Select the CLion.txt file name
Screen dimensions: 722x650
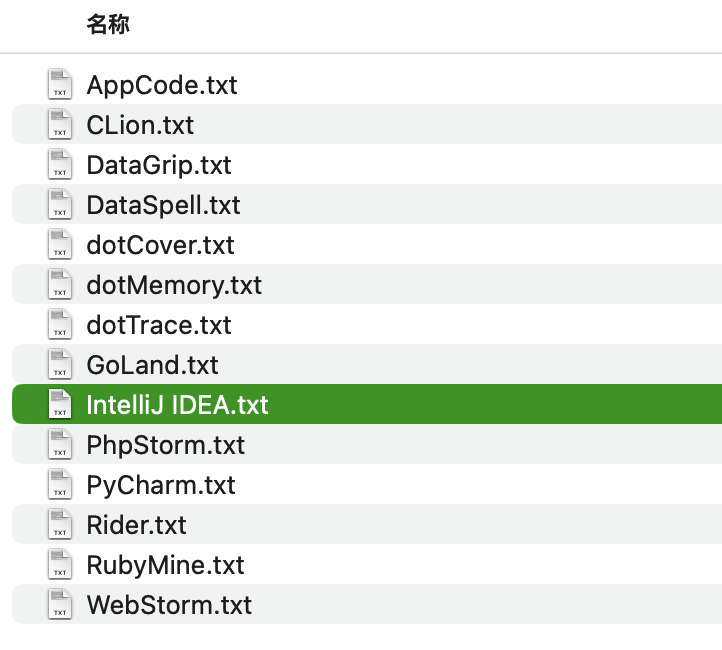pos(140,125)
